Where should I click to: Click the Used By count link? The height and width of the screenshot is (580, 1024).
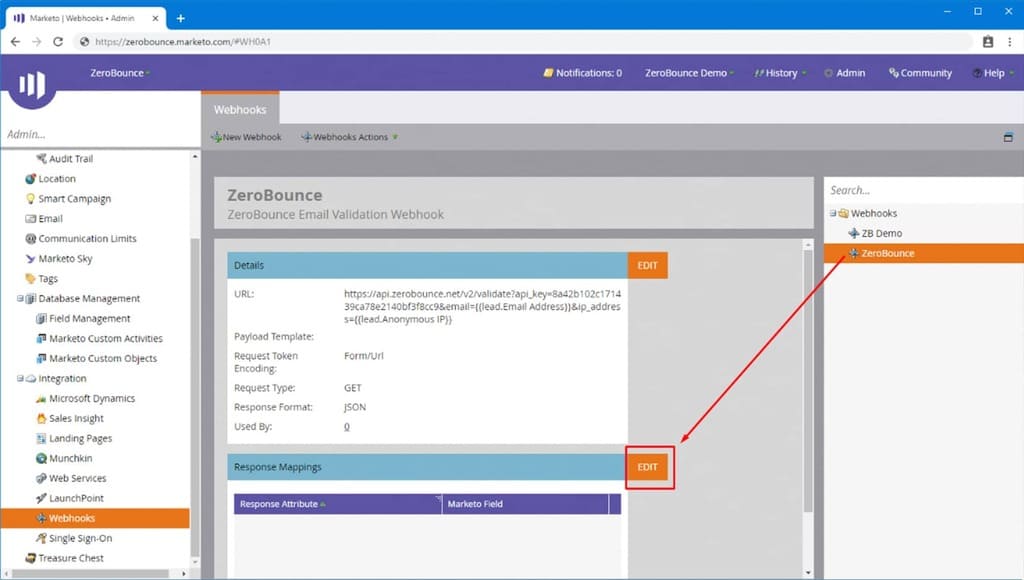(347, 427)
